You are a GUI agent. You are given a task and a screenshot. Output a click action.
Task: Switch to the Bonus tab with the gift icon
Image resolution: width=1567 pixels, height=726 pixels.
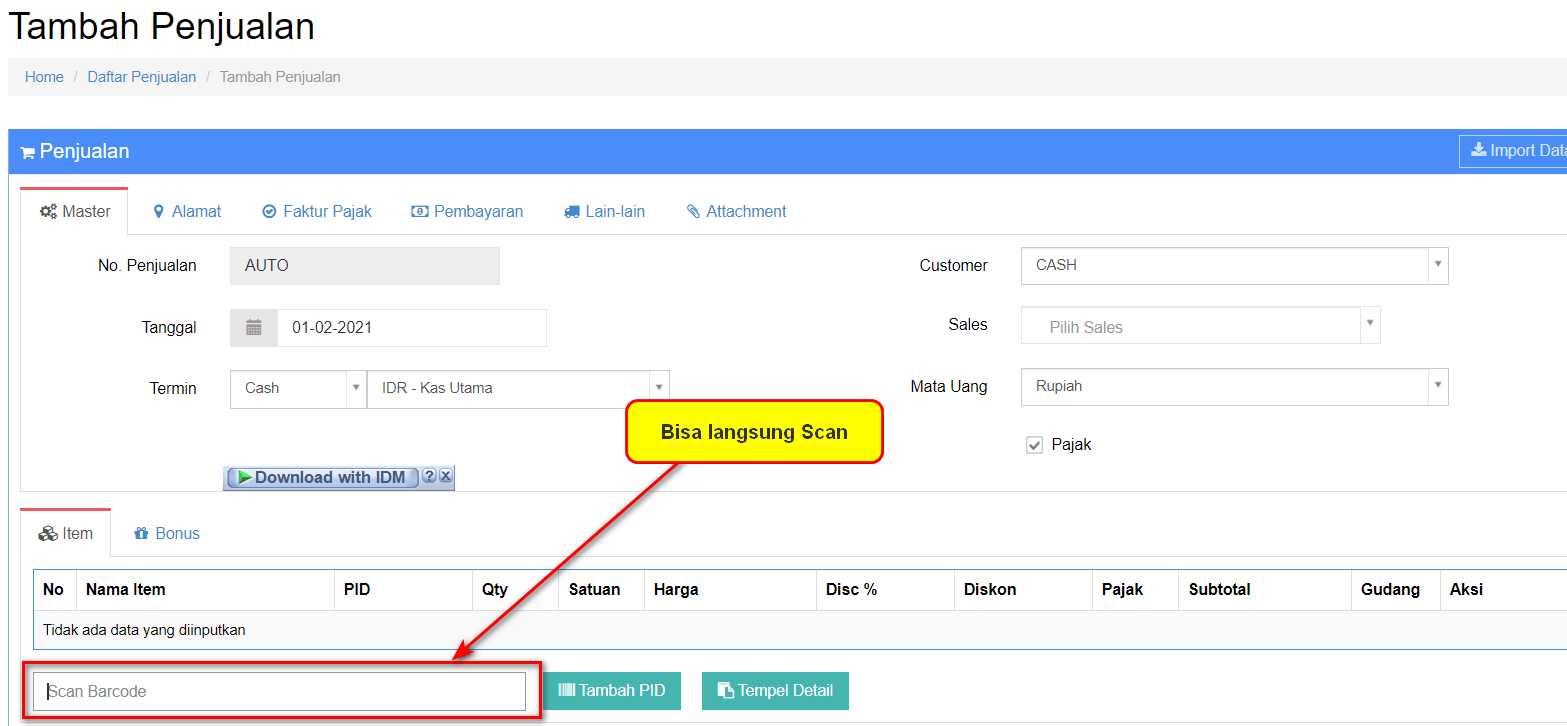click(x=167, y=534)
